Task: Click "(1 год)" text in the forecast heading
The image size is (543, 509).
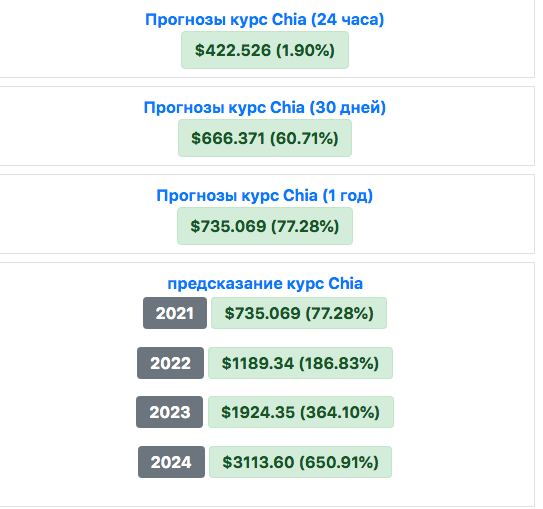Action: [x=347, y=195]
